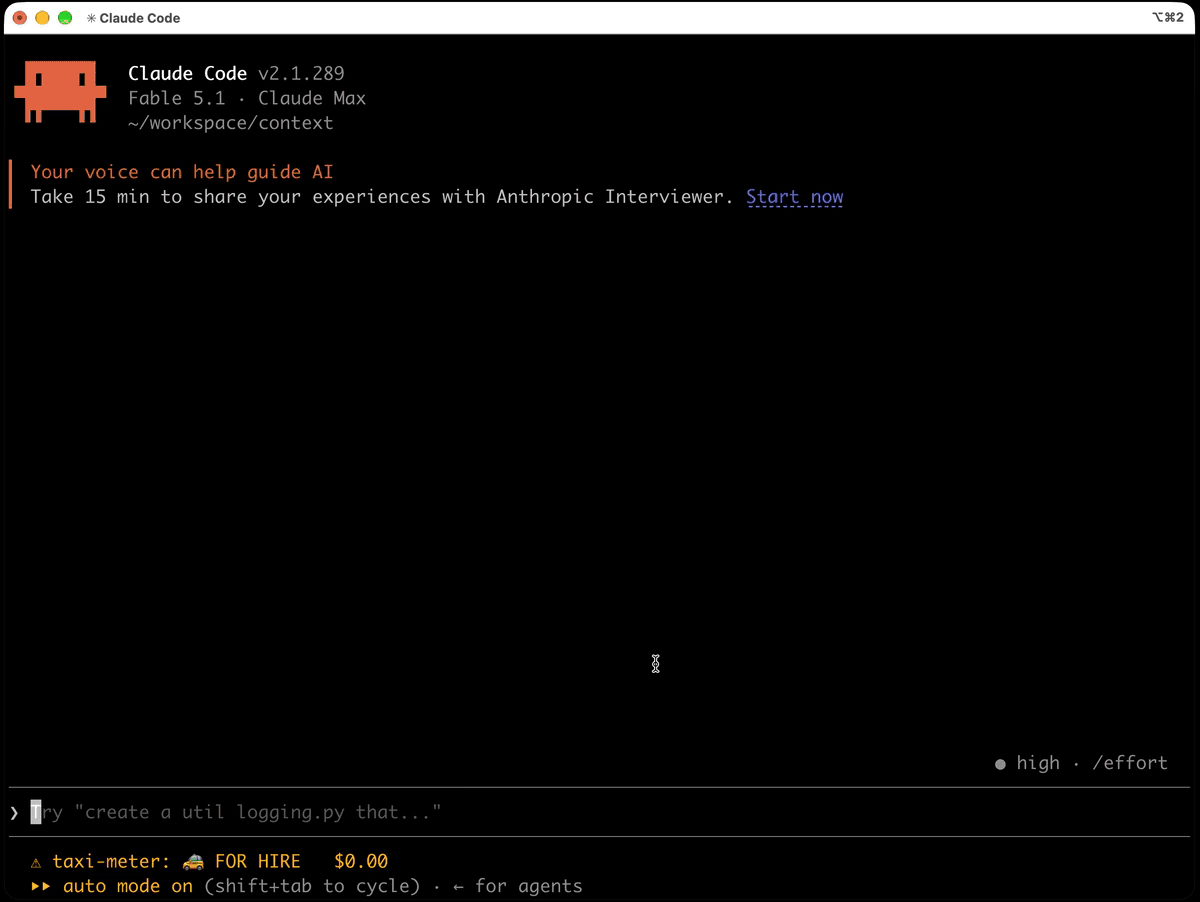Viewport: 1200px width, 902px height.
Task: Click the gray effort level dot
Action: (1000, 764)
